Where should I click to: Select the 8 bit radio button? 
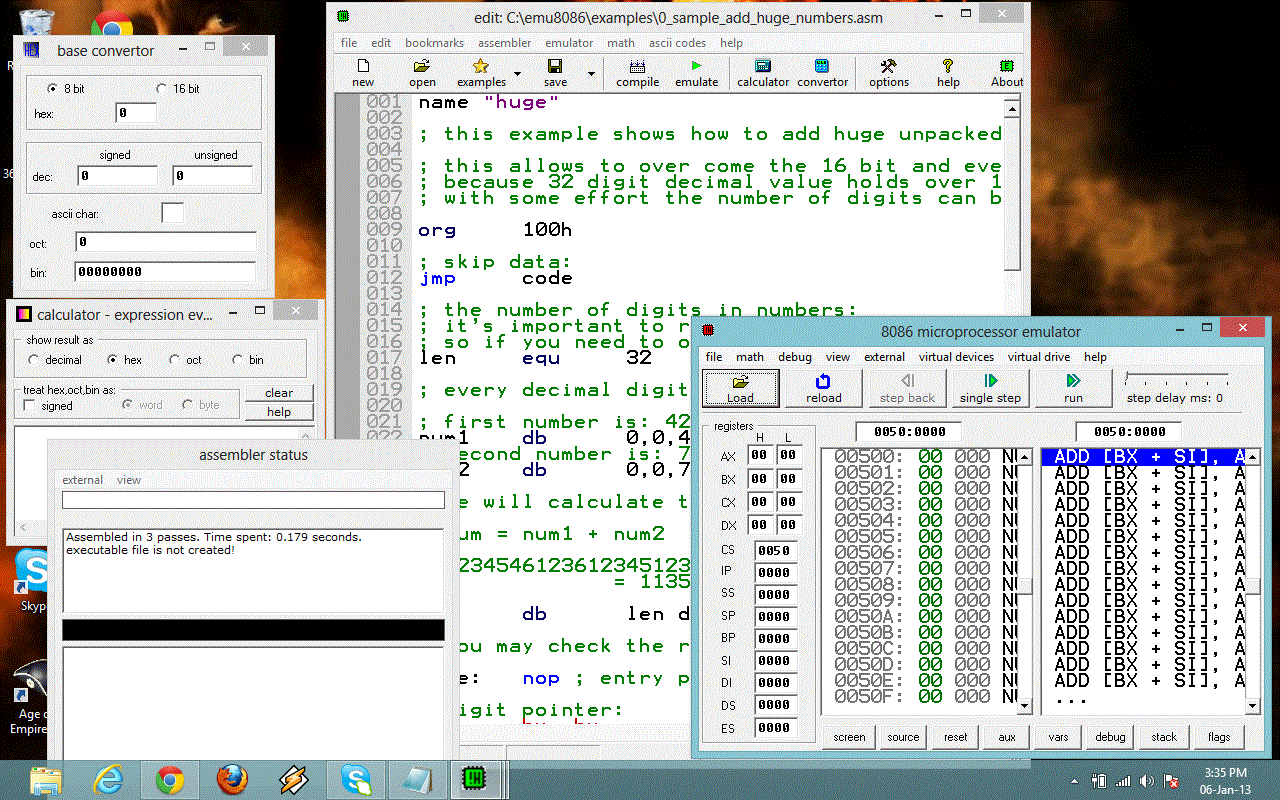click(53, 89)
